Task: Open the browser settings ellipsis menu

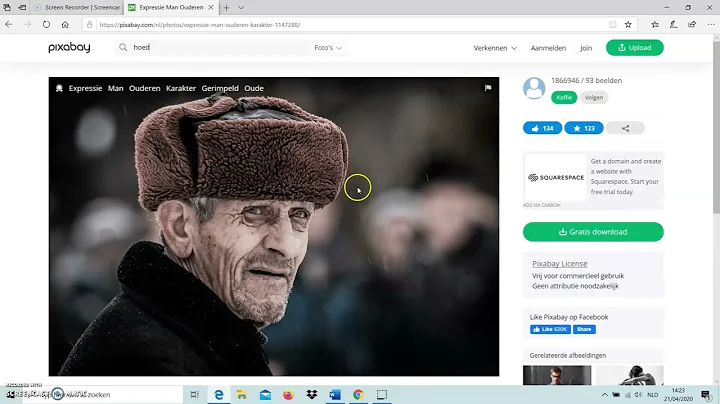Action: tap(711, 25)
